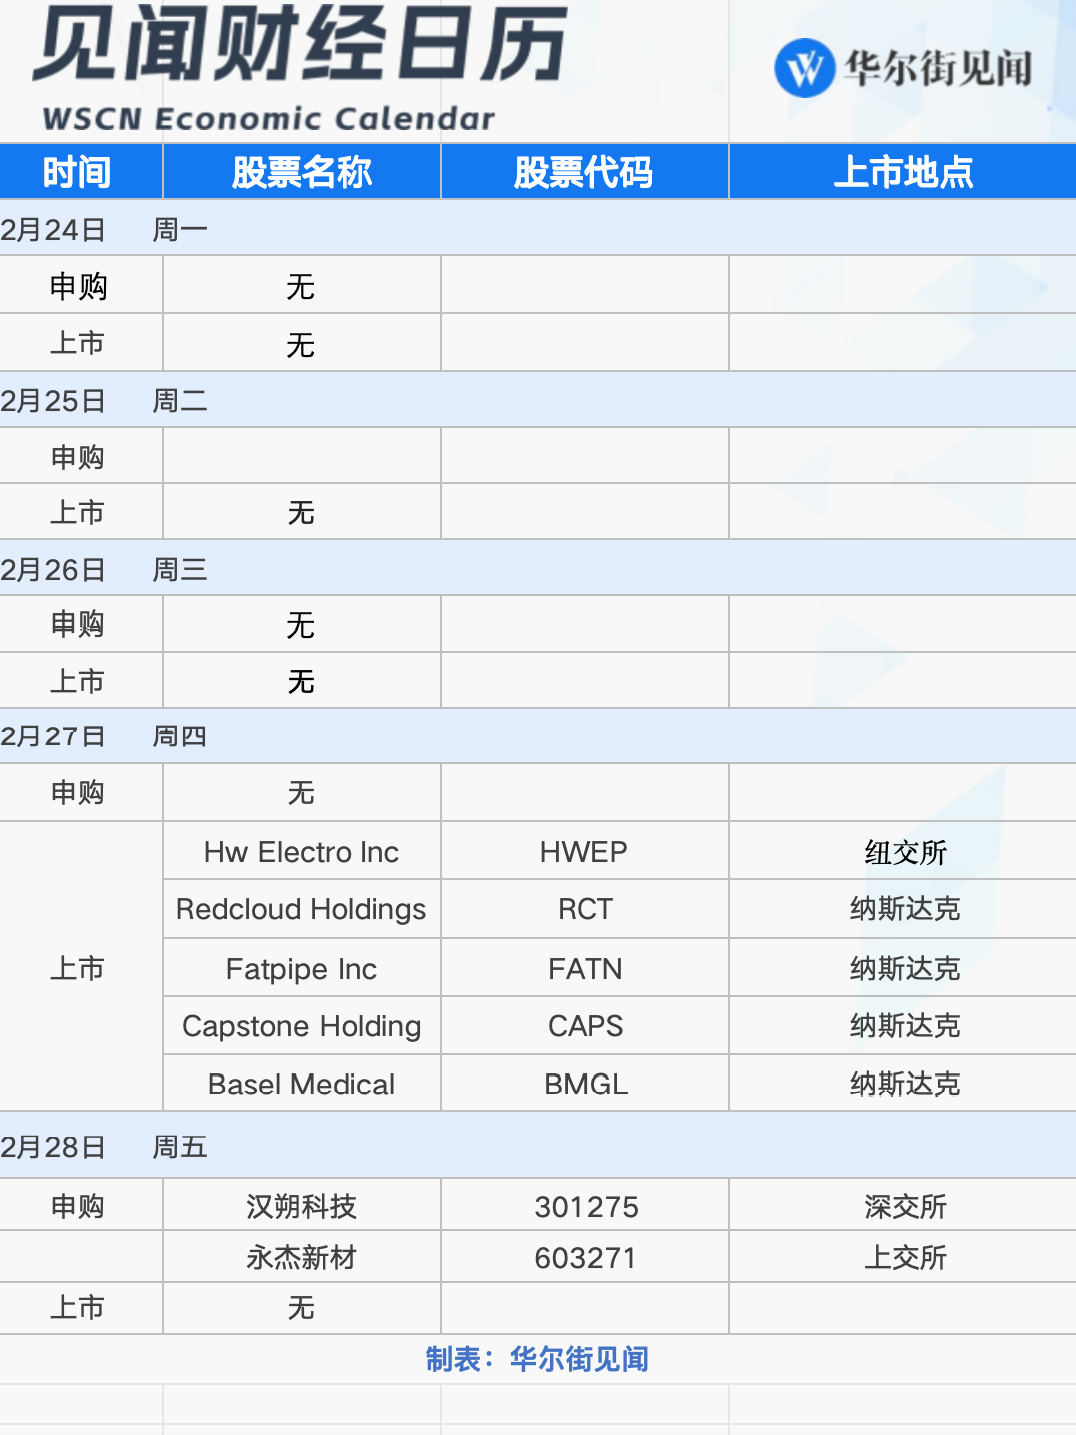Viewport: 1076px width, 1435px height.
Task: Click the 股票代码 column header
Action: [x=584, y=171]
